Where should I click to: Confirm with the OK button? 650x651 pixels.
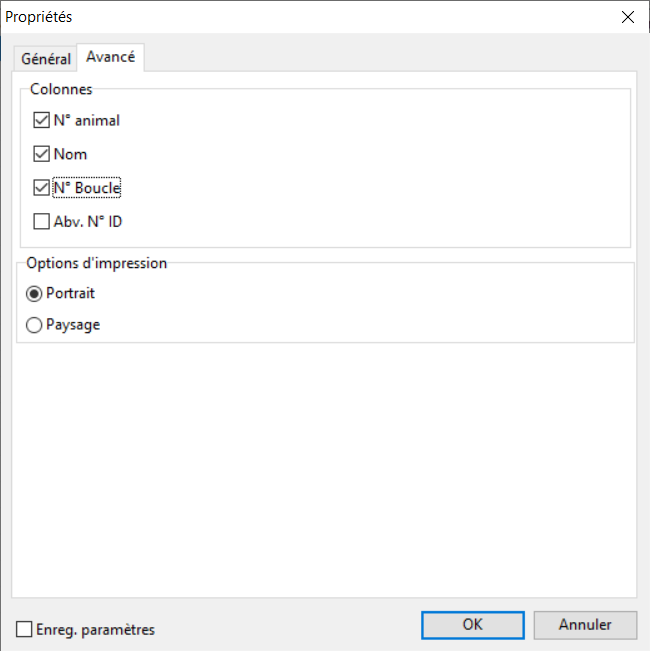tap(473, 624)
